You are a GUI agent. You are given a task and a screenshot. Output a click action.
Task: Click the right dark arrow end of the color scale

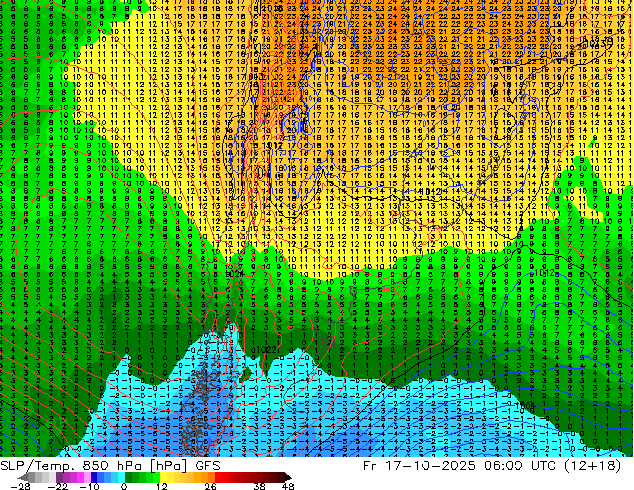point(288,477)
